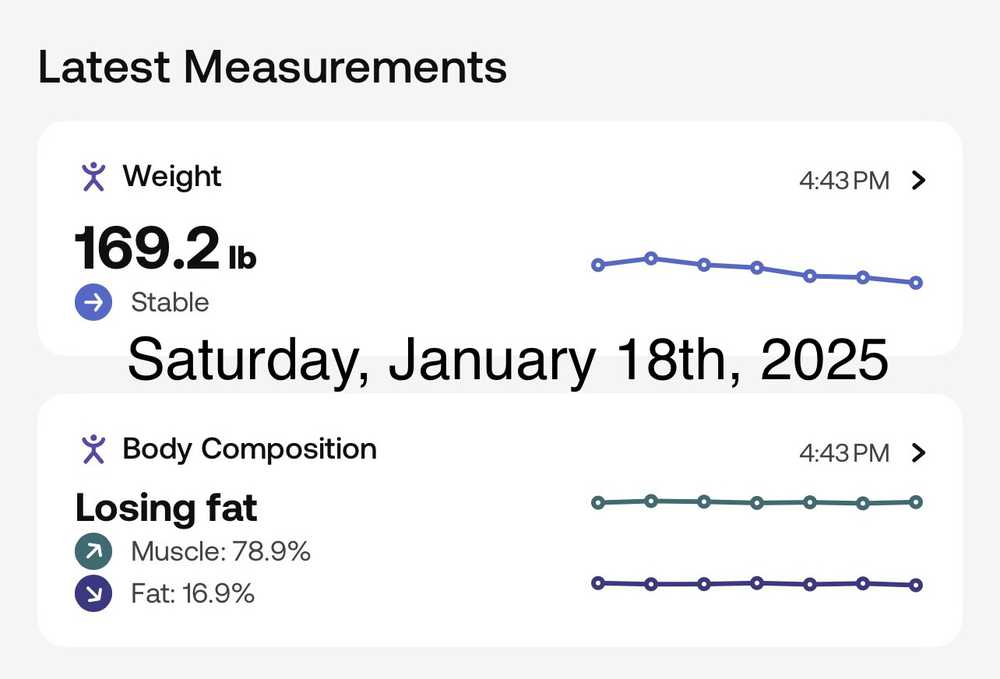Click the purple person icon beside Weight
The width and height of the screenshot is (1000, 679).
pyautogui.click(x=93, y=177)
